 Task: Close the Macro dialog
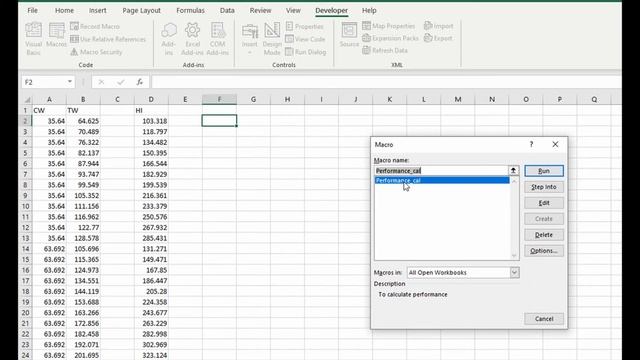555,144
